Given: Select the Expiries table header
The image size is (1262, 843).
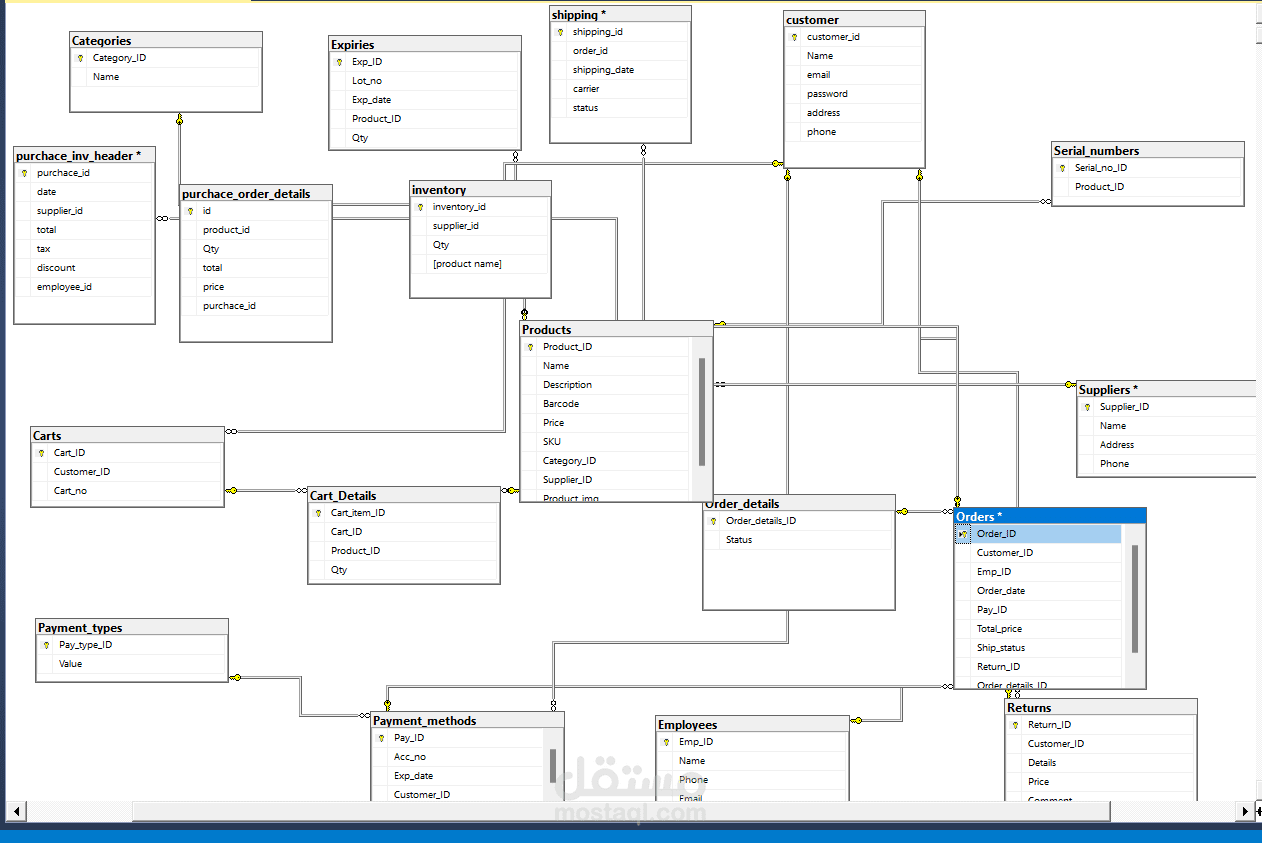Looking at the screenshot, I should click(x=425, y=45).
